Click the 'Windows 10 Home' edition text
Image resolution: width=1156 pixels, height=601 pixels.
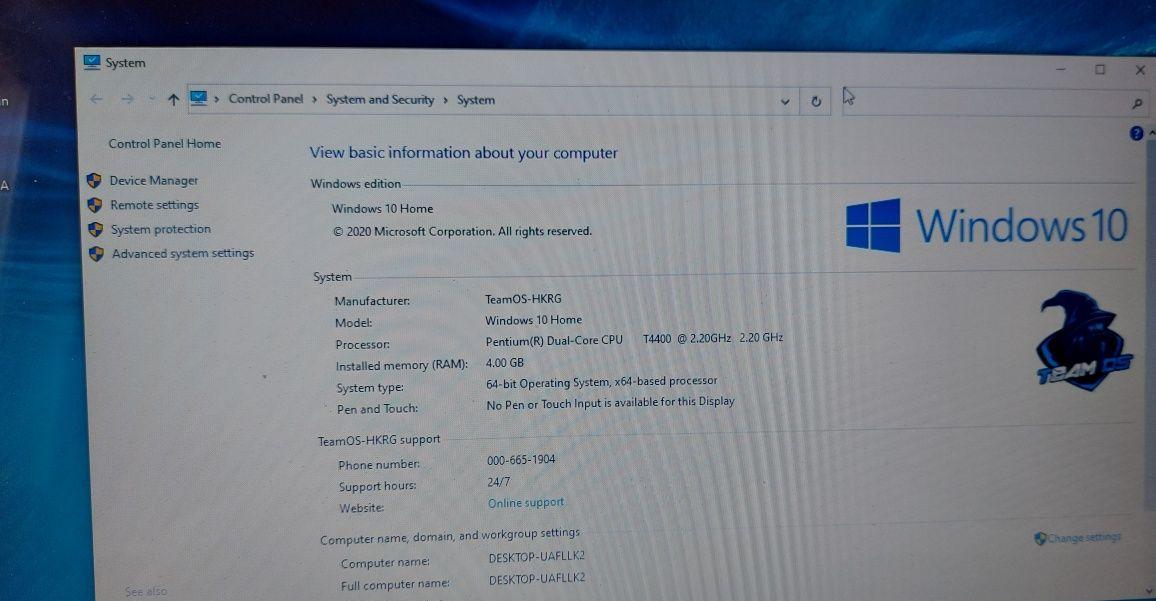pos(382,209)
